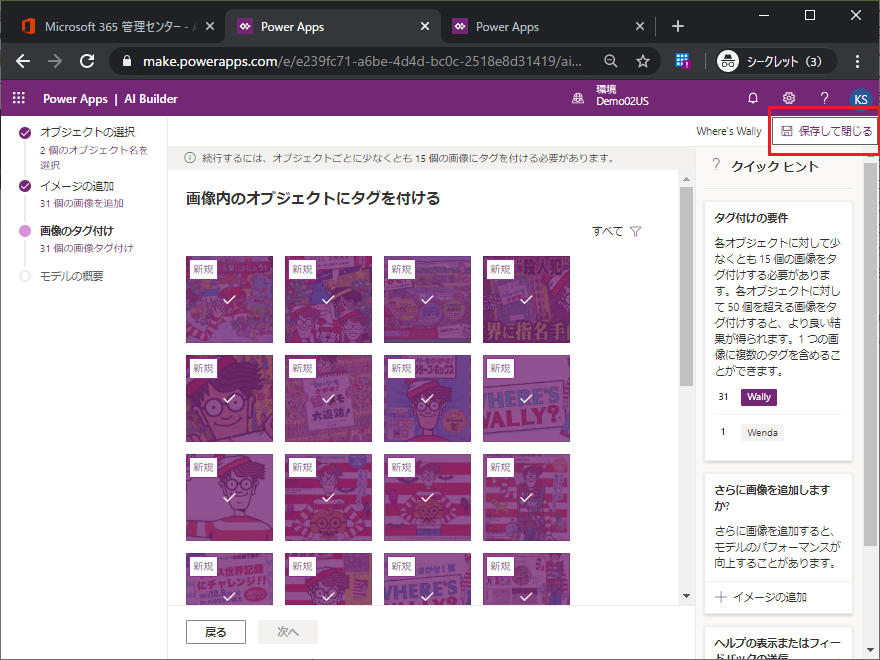Open the ボックス Wally thumbnail in second row
This screenshot has width=880, height=660.
tap(427, 398)
